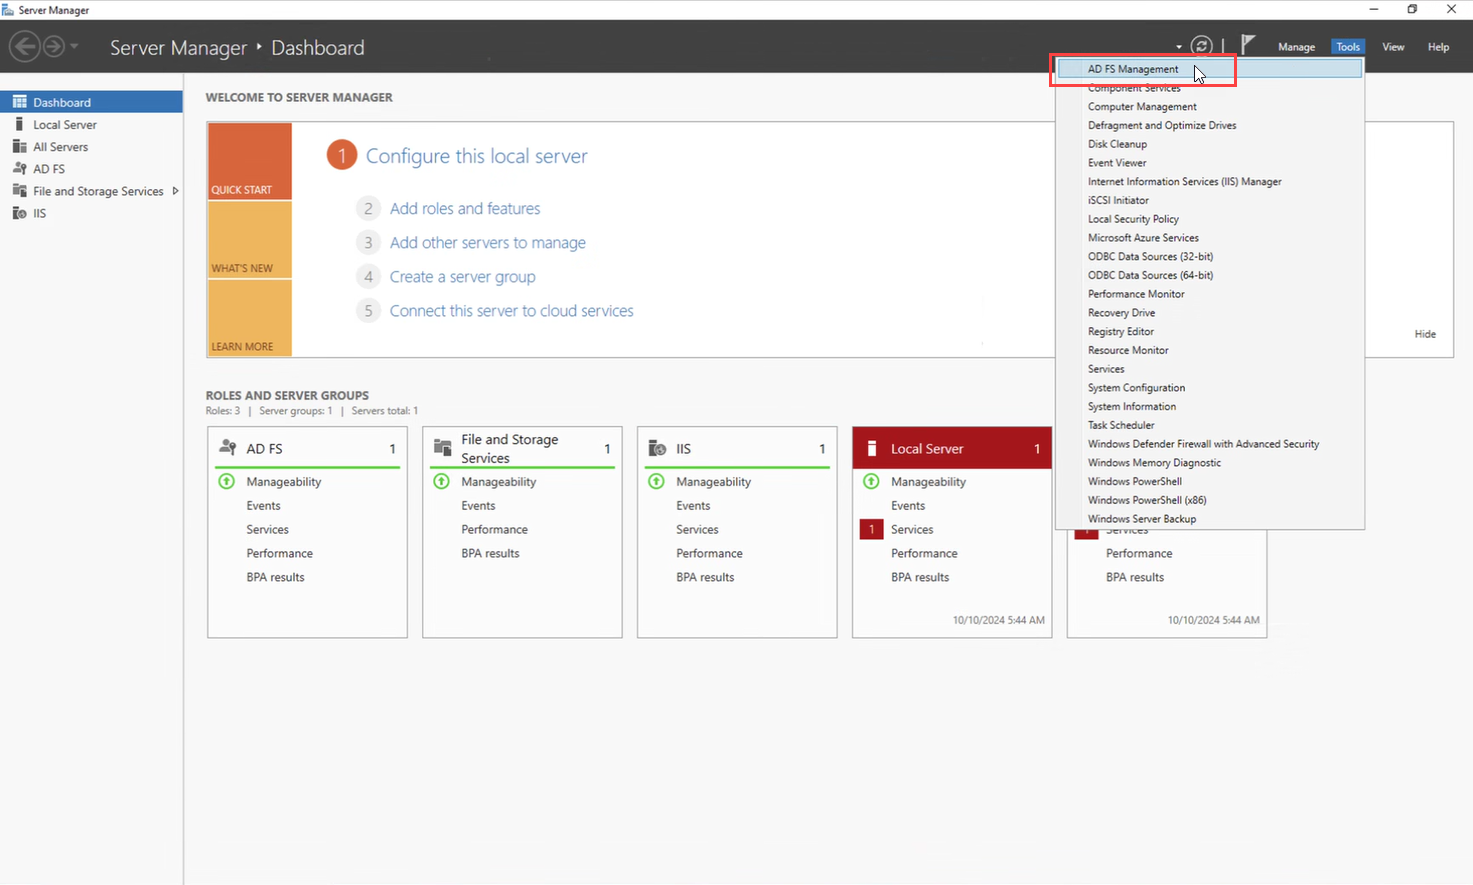
Task: Click Manageability in the AD FS tile
Action: tap(284, 482)
